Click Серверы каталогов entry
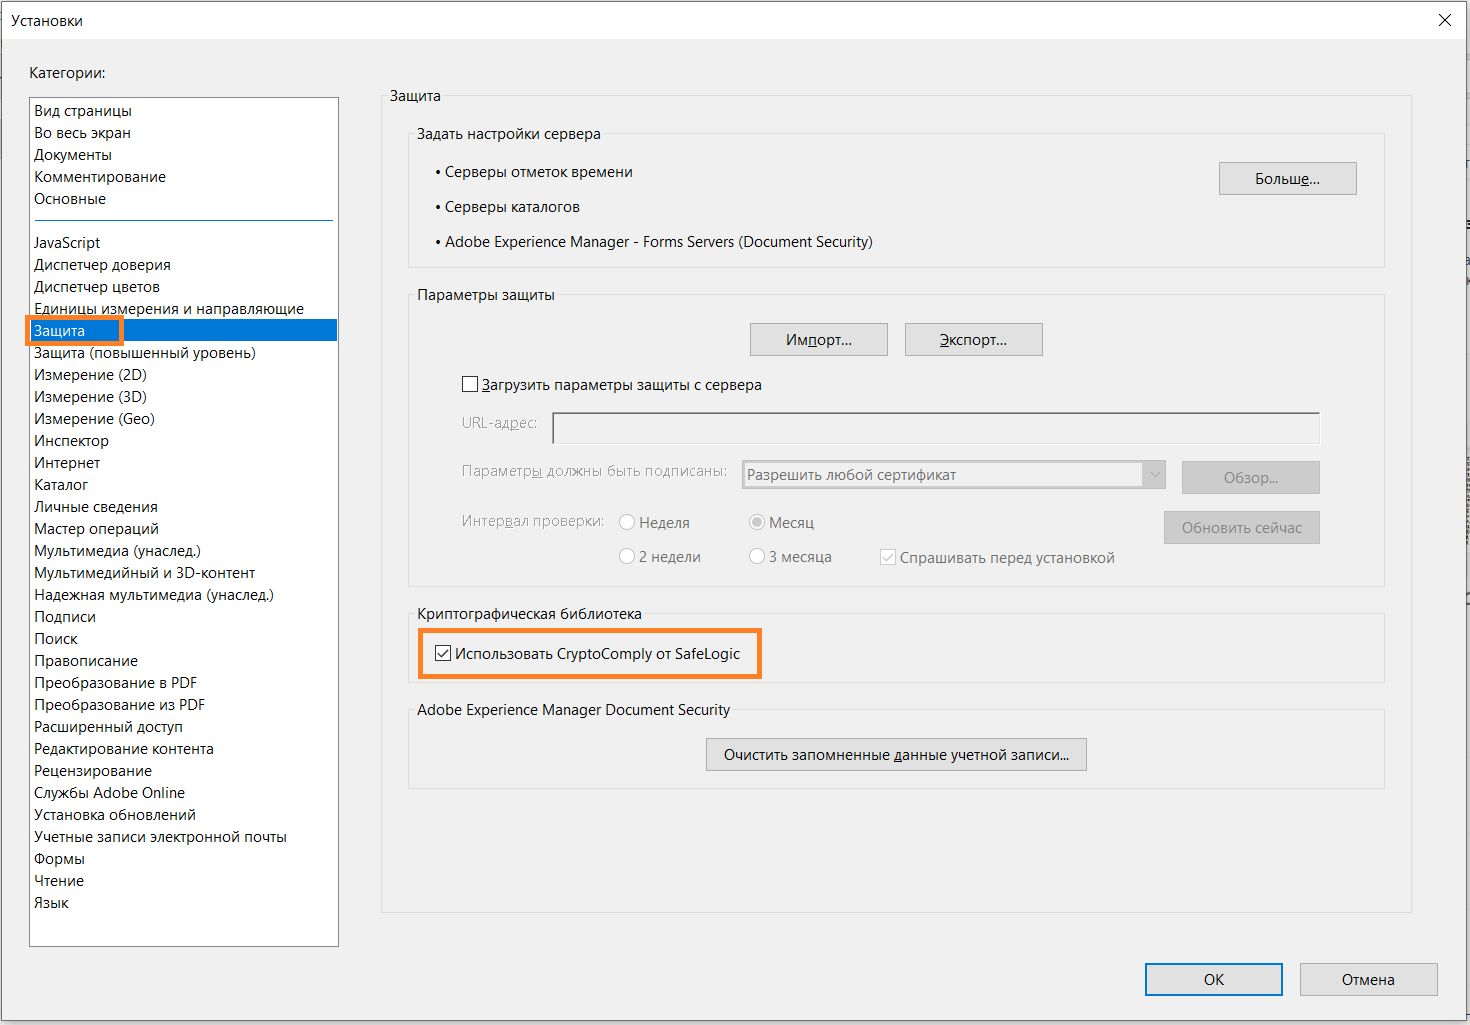 click(x=512, y=207)
